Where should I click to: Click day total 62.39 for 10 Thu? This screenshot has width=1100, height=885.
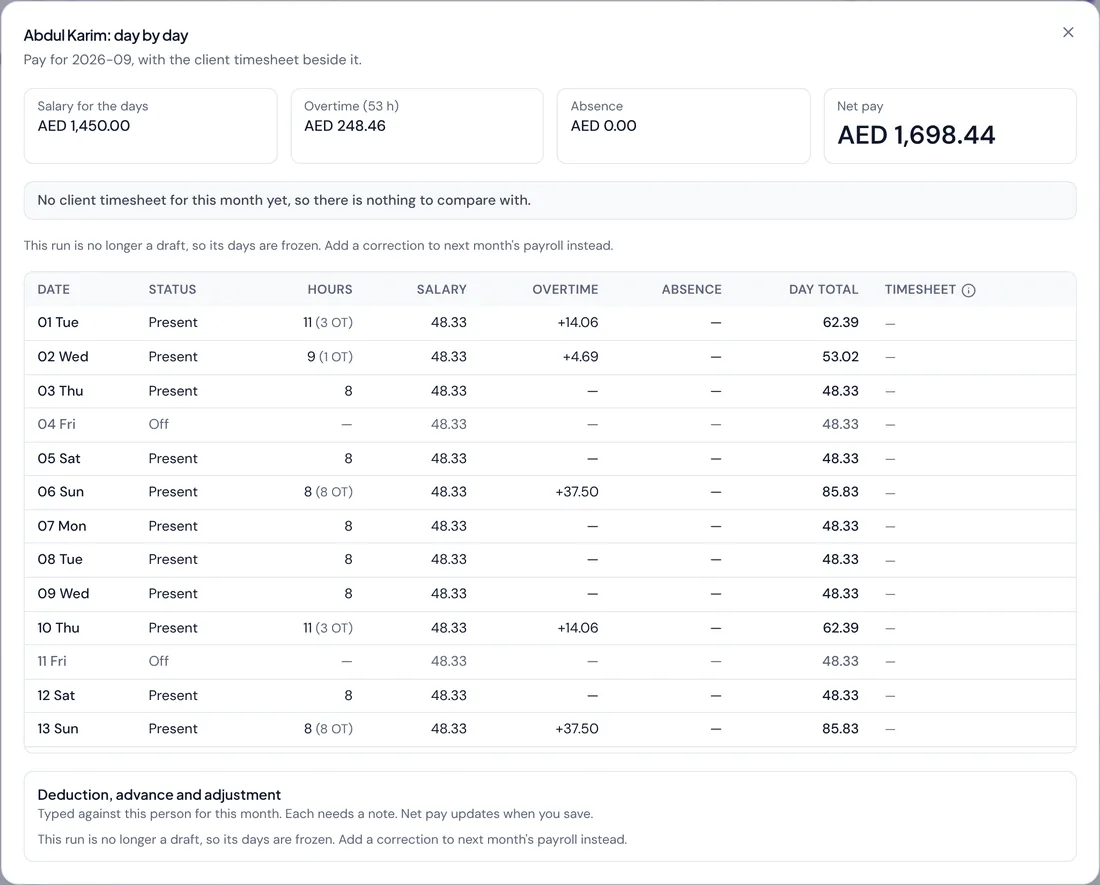click(840, 628)
